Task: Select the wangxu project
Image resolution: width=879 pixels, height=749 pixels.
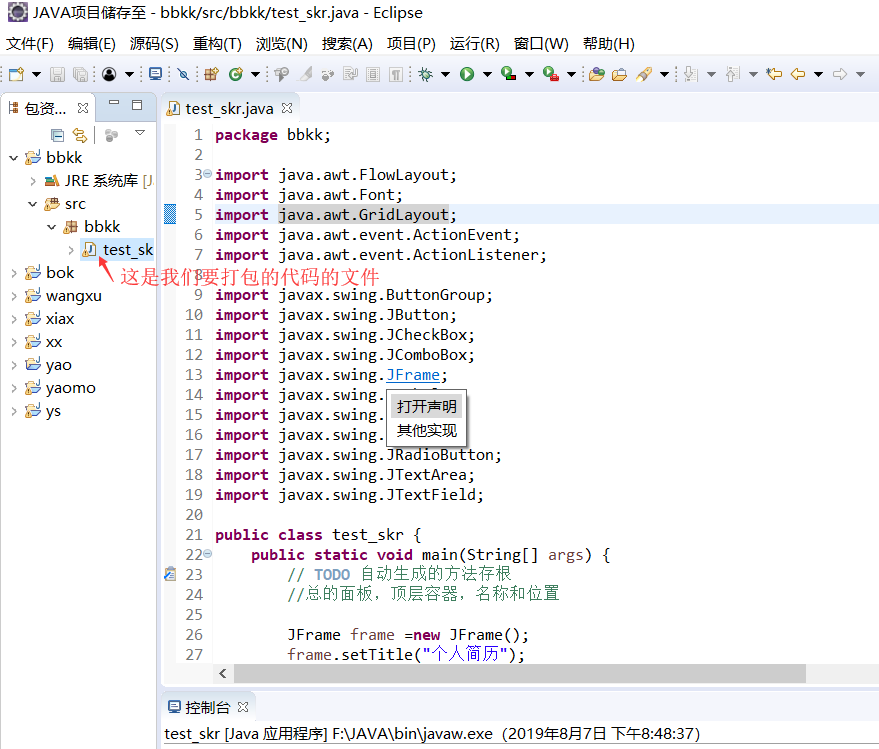Action: pos(73,296)
